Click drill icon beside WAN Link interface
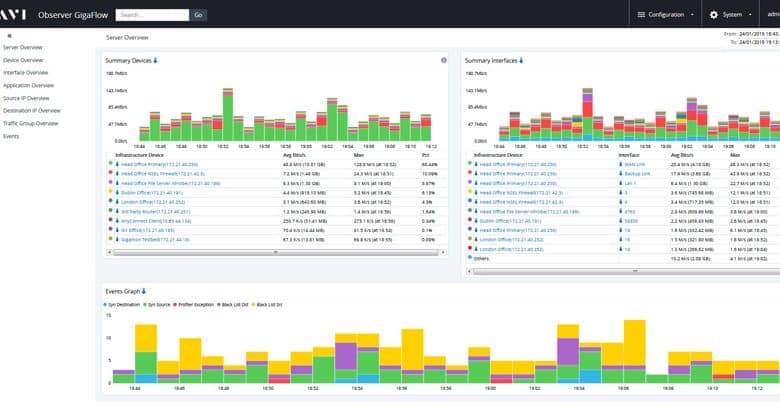The height and width of the screenshot is (402, 780). (x=621, y=164)
